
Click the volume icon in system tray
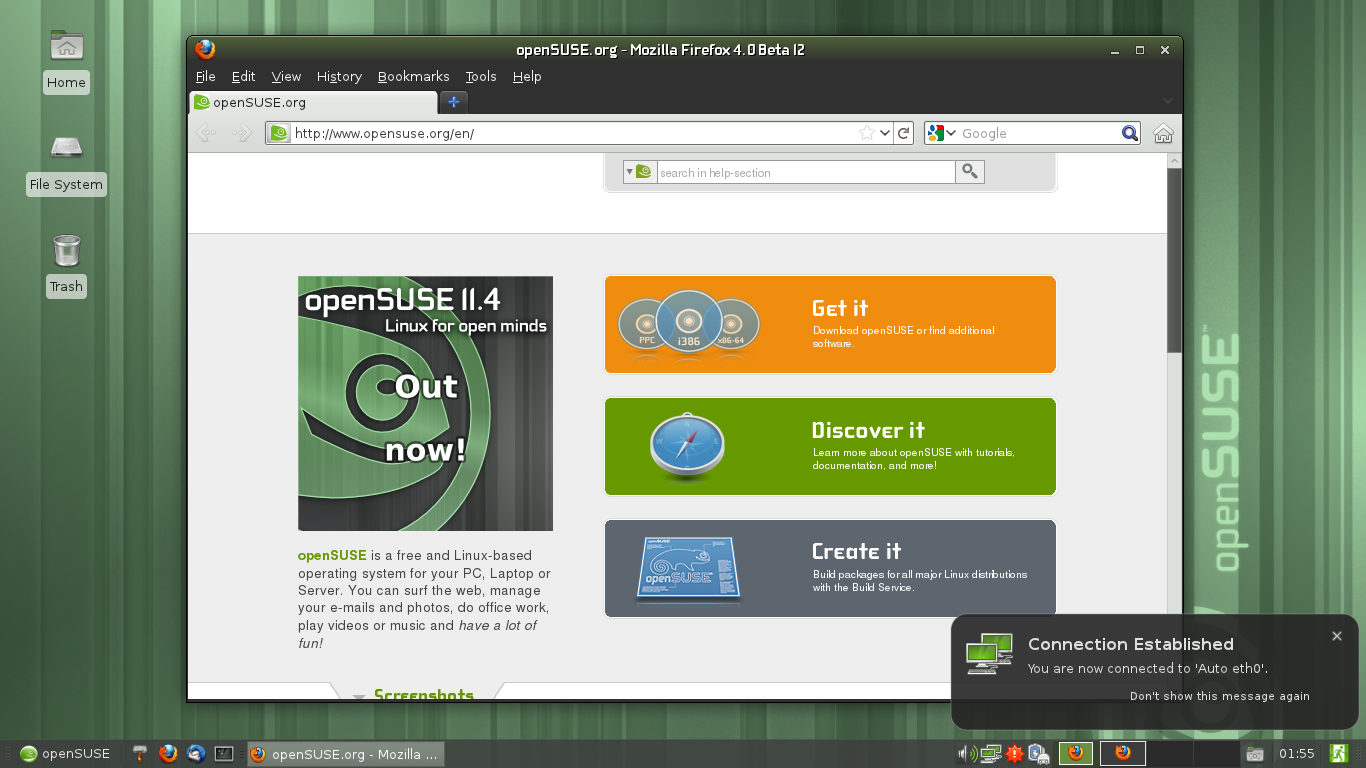tap(967, 754)
